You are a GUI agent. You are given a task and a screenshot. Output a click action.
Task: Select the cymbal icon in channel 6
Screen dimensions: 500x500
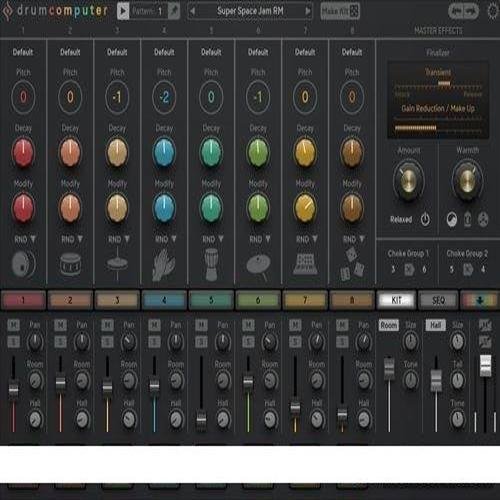[x=258, y=266]
